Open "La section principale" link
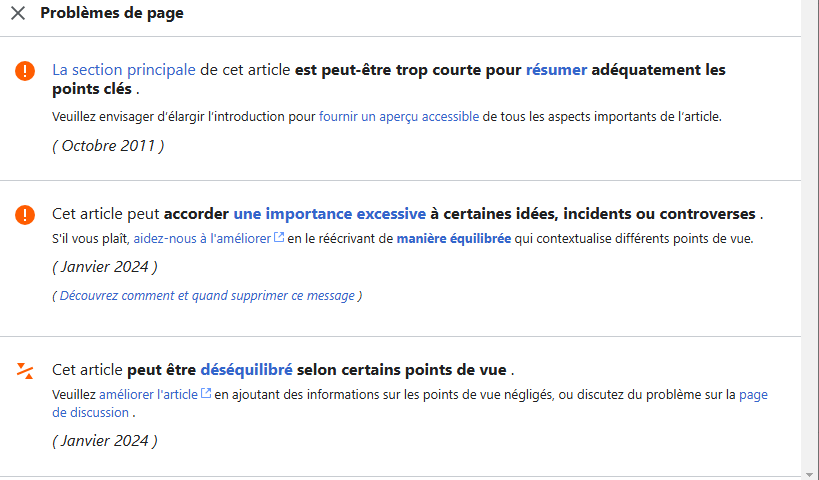819x480 pixels. (x=124, y=70)
